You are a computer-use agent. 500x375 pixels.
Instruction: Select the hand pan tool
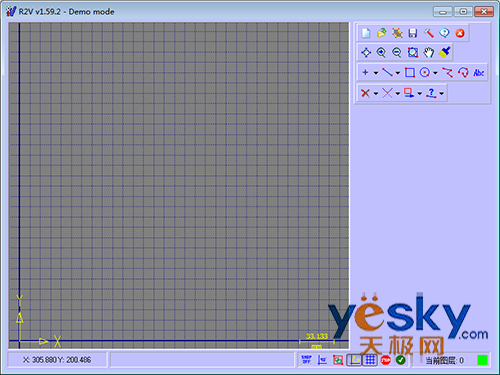pyautogui.click(x=429, y=52)
